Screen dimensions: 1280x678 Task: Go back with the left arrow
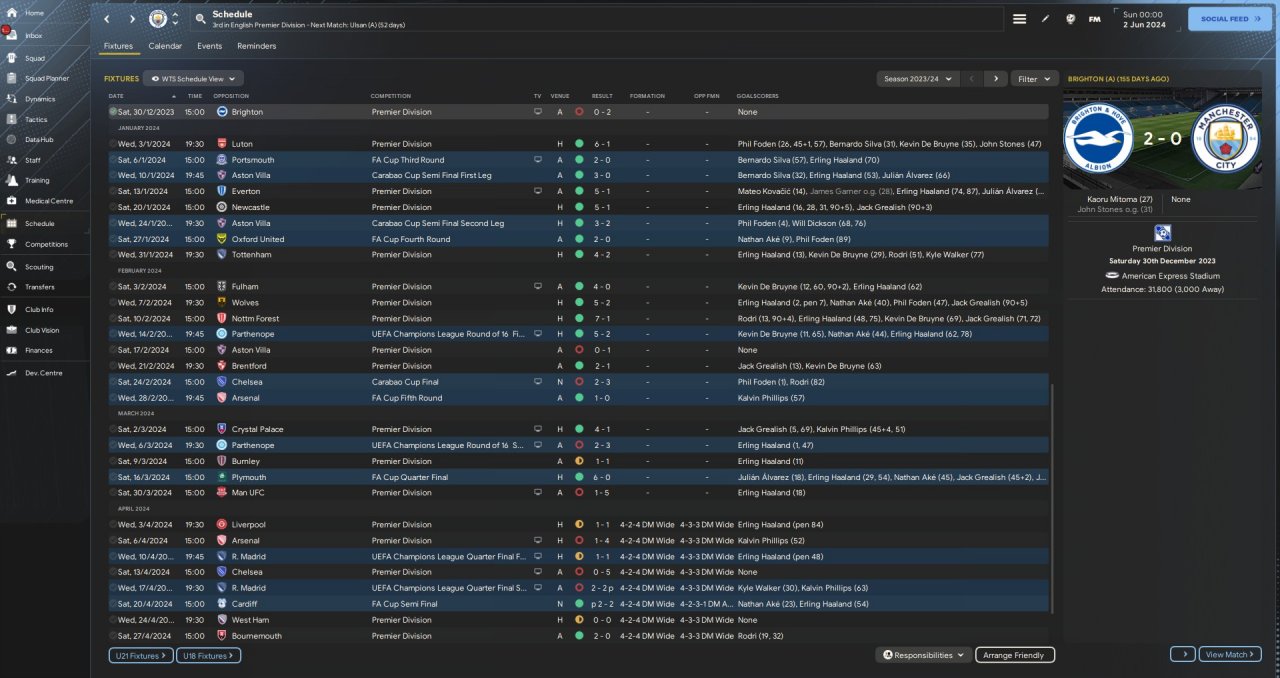(x=107, y=19)
